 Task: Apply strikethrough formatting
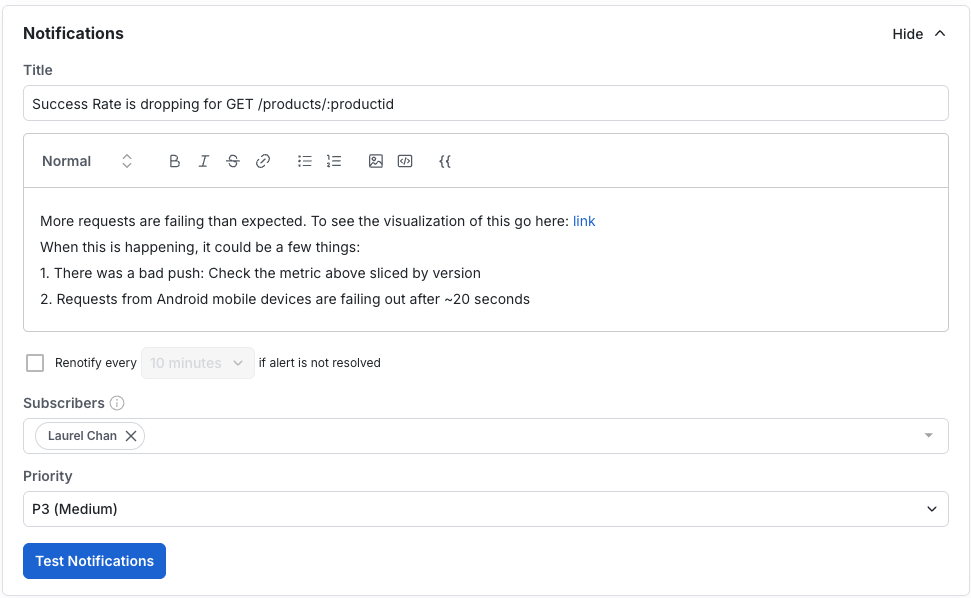point(232,161)
